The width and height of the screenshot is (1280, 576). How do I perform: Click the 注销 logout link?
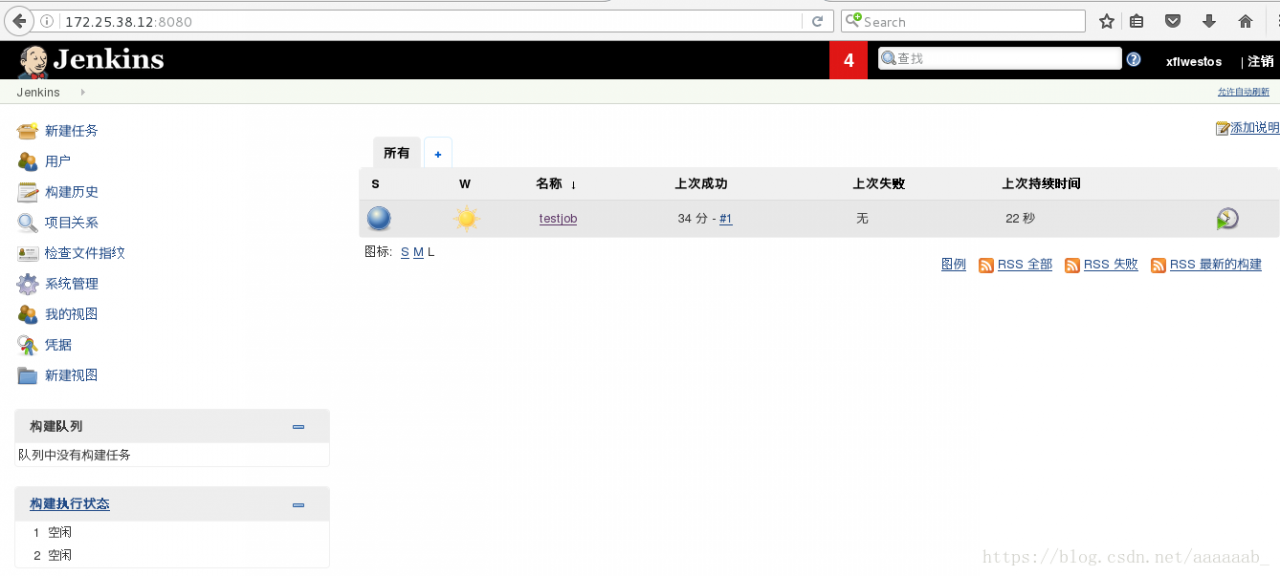pos(1261,61)
